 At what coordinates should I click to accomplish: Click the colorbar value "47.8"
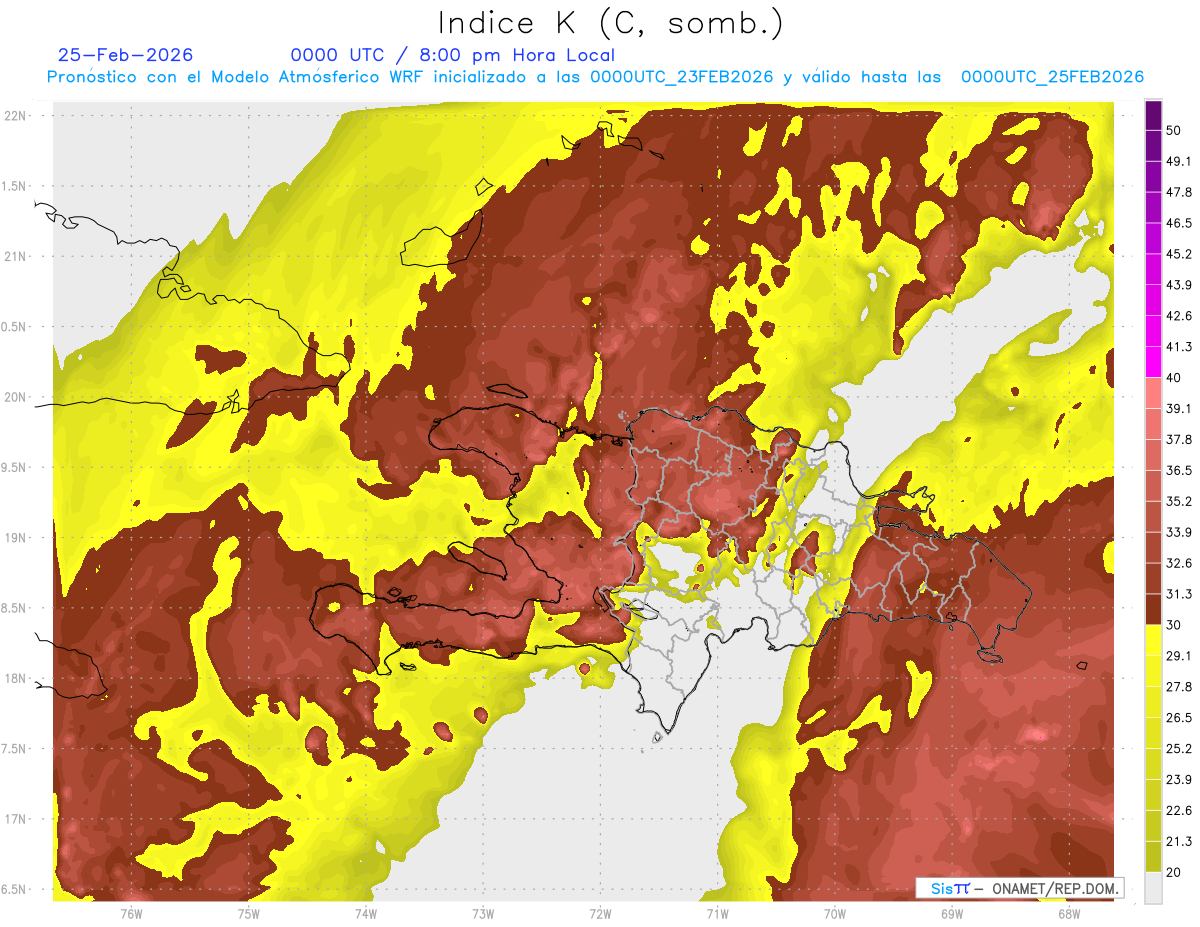pyautogui.click(x=1179, y=192)
